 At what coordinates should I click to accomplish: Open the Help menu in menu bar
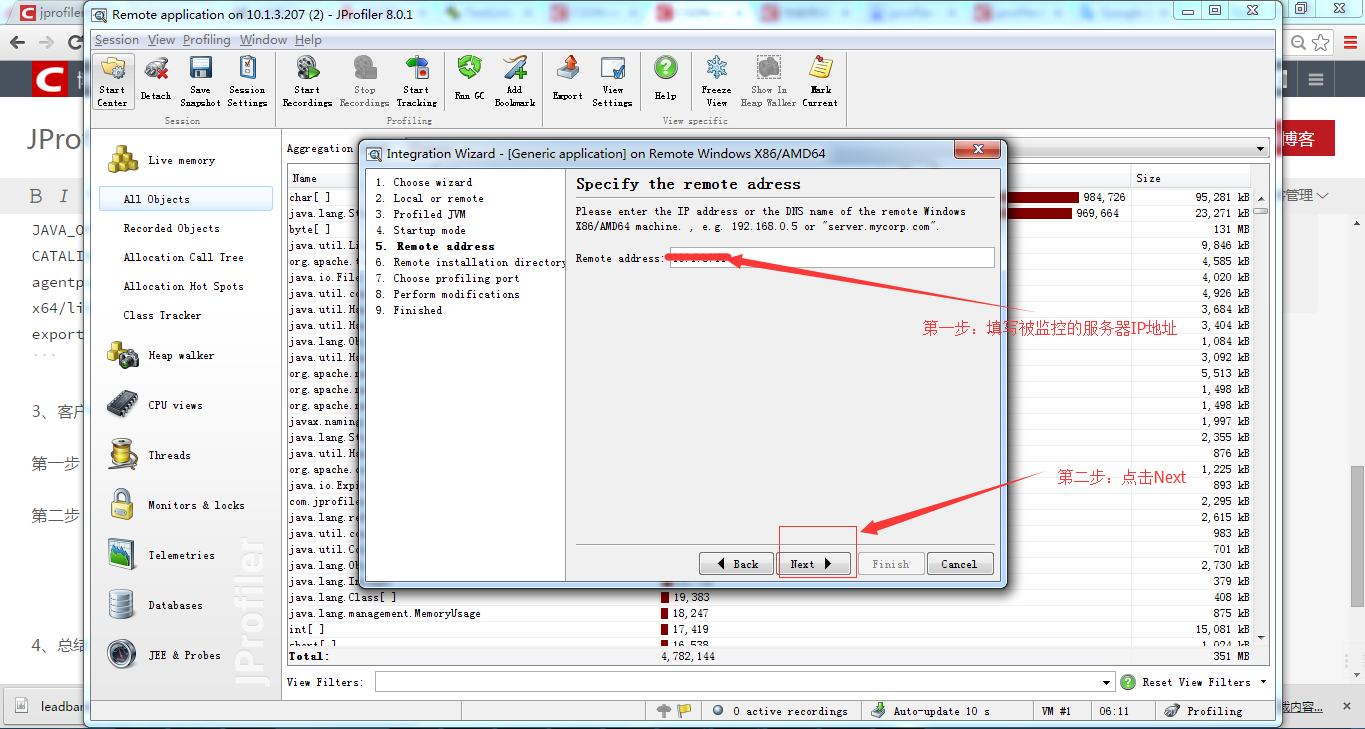click(x=308, y=40)
